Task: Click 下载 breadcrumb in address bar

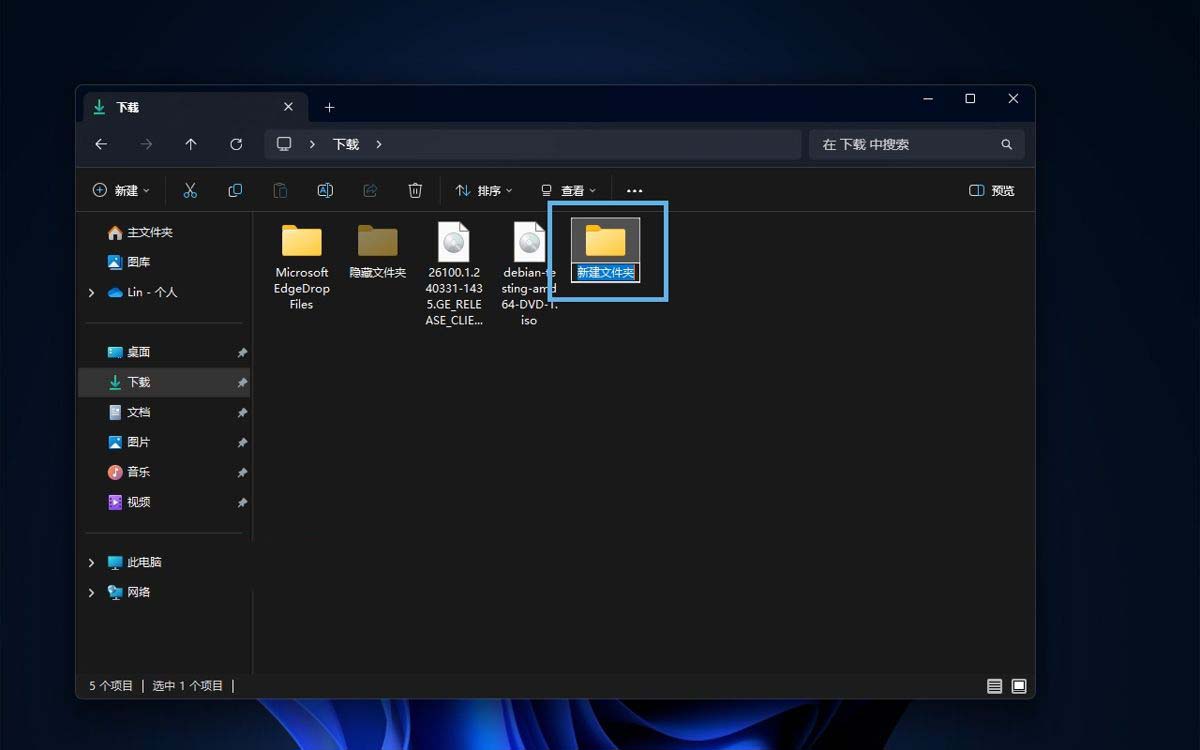Action: coord(346,144)
